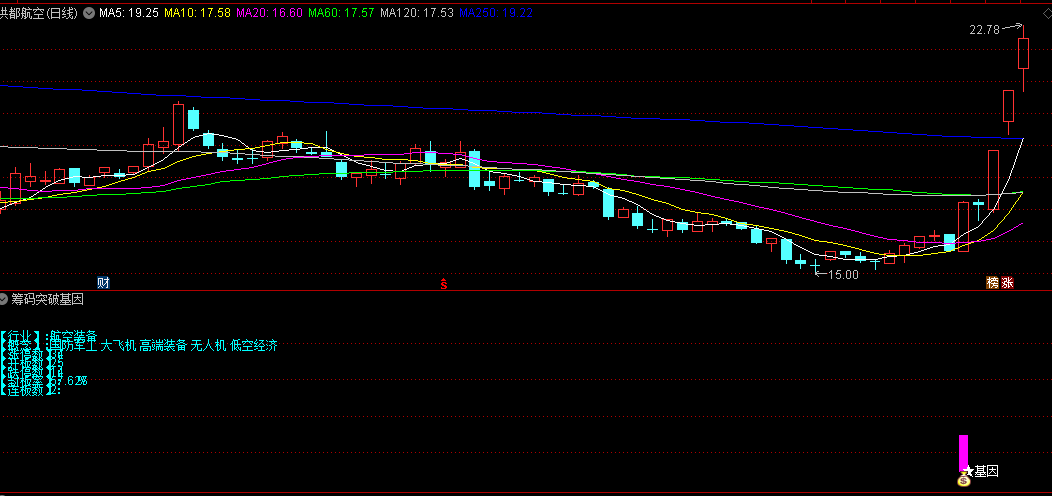Click the 筹码突破基因 indicator name
Image resolution: width=1052 pixels, height=496 pixels.
click(48, 299)
